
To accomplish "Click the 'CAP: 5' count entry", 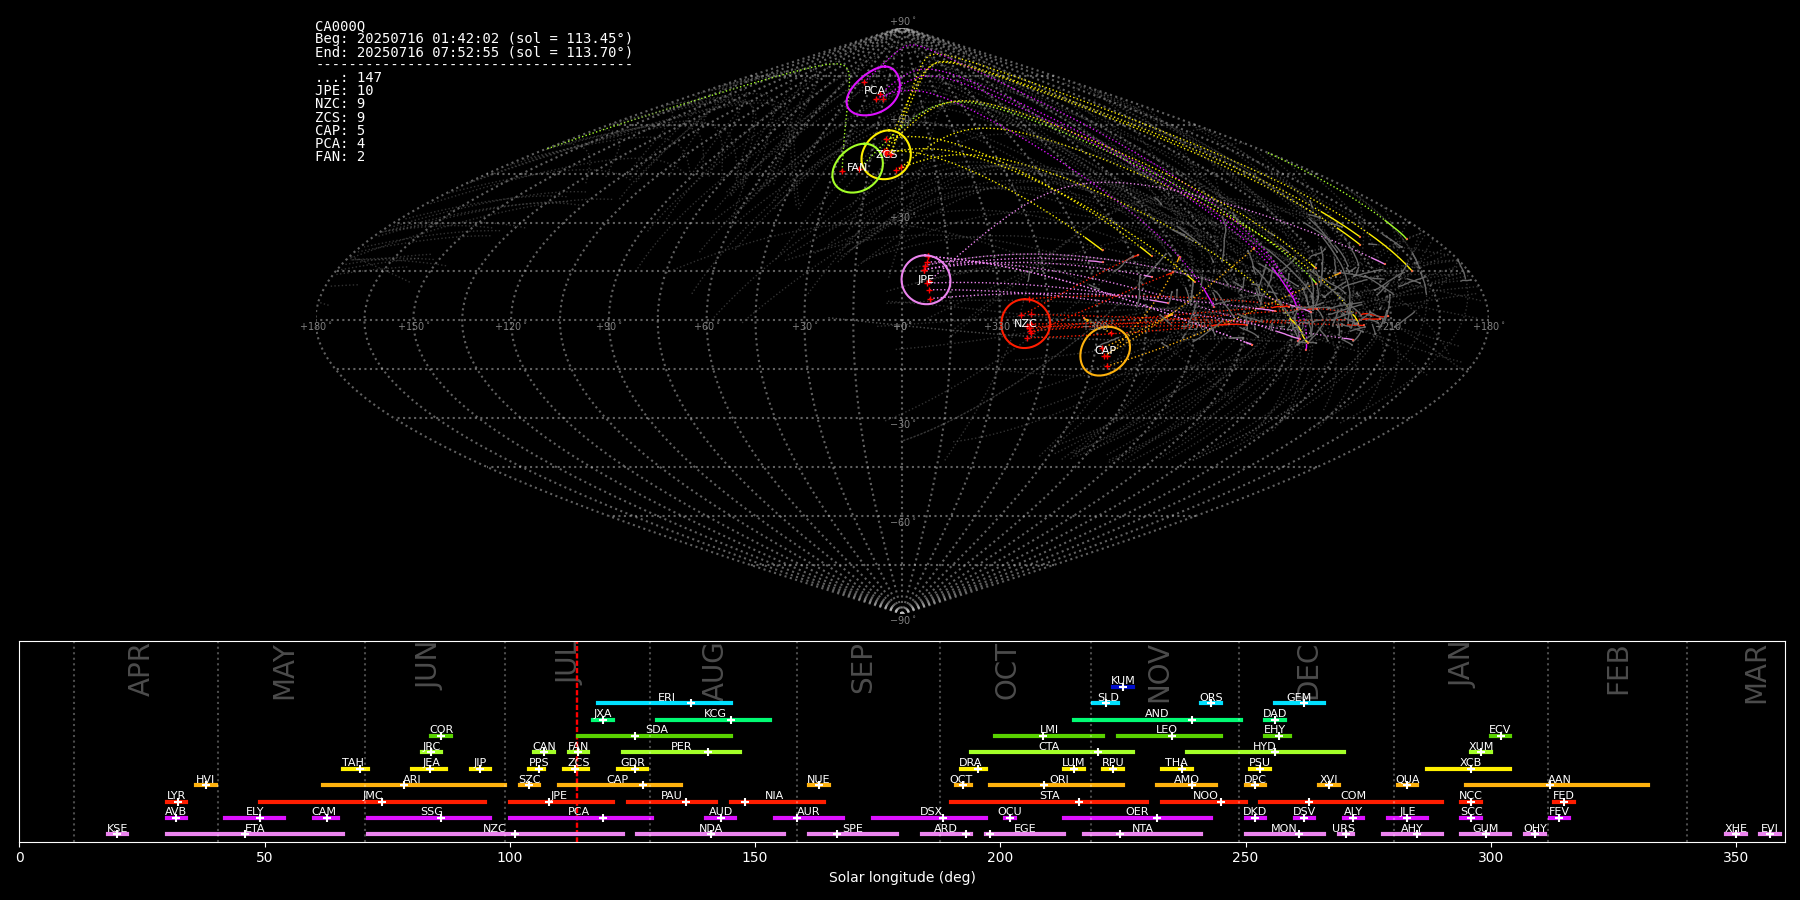I will (340, 130).
